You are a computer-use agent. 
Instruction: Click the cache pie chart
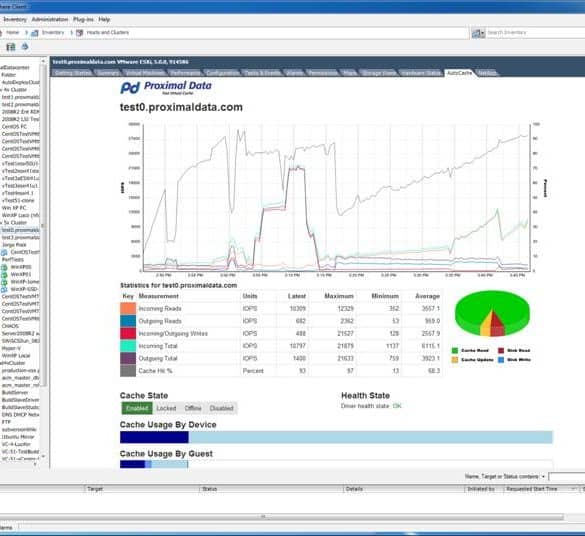click(x=492, y=314)
